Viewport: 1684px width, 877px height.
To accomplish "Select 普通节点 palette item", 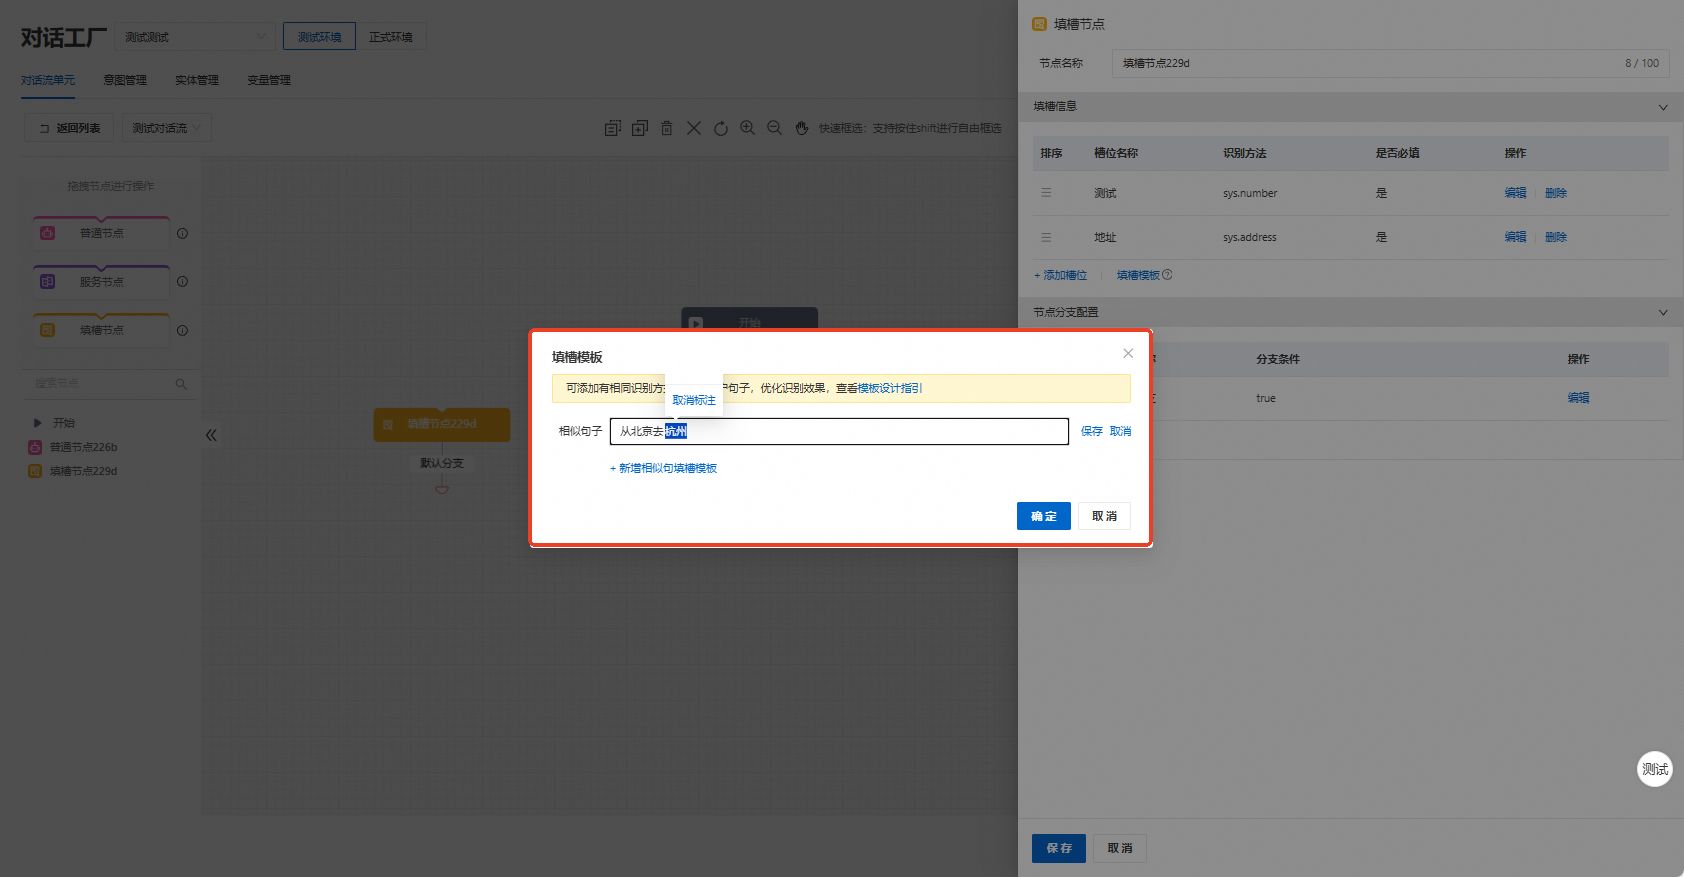I will pos(101,232).
